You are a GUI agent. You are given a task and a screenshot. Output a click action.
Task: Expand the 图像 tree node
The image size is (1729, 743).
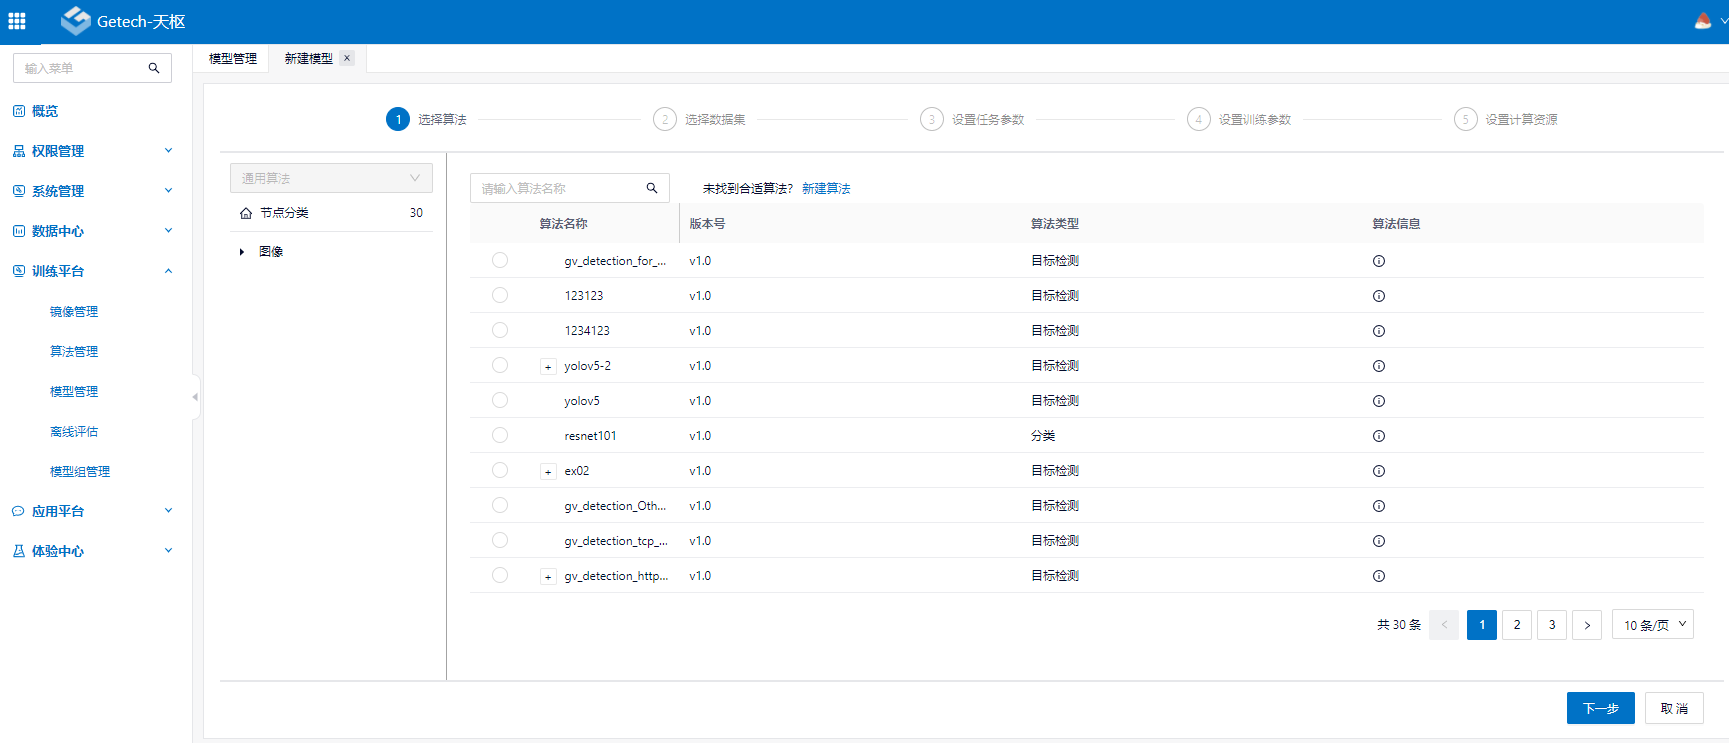[x=242, y=252]
